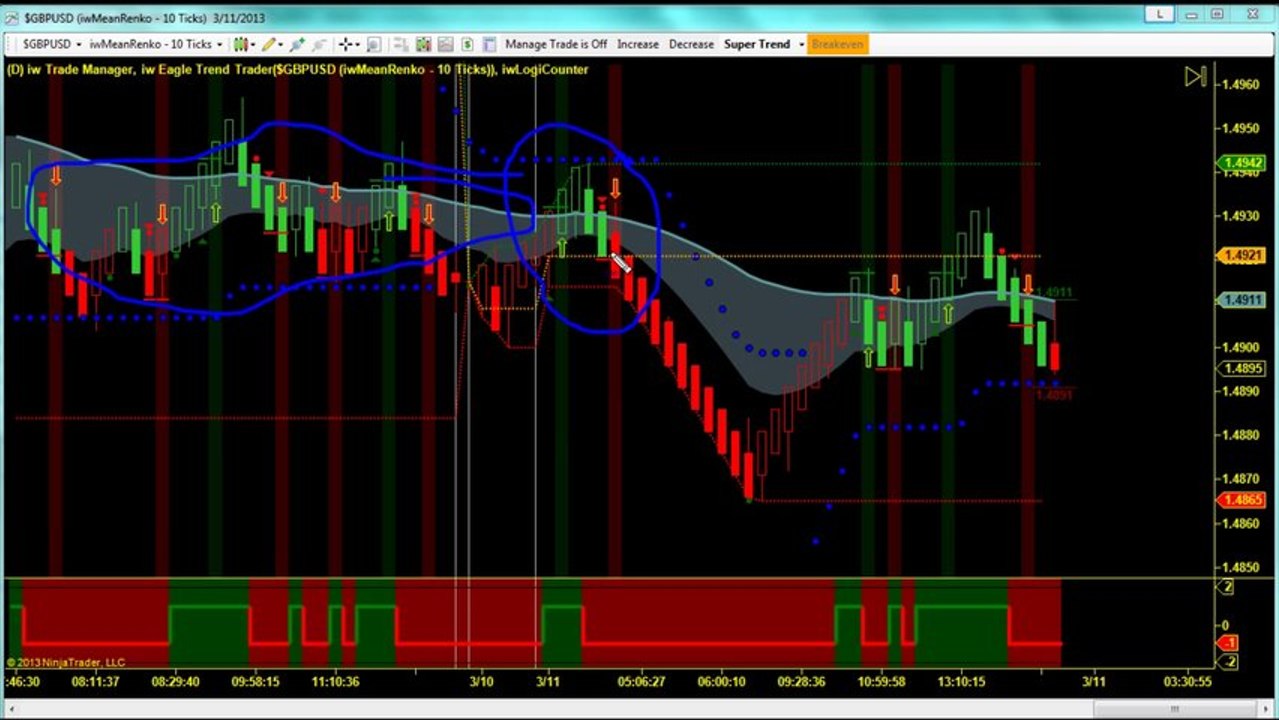Expand the crosshair pointer dropdown arrow
Viewport: 1279px width, 720px height.
[357, 44]
